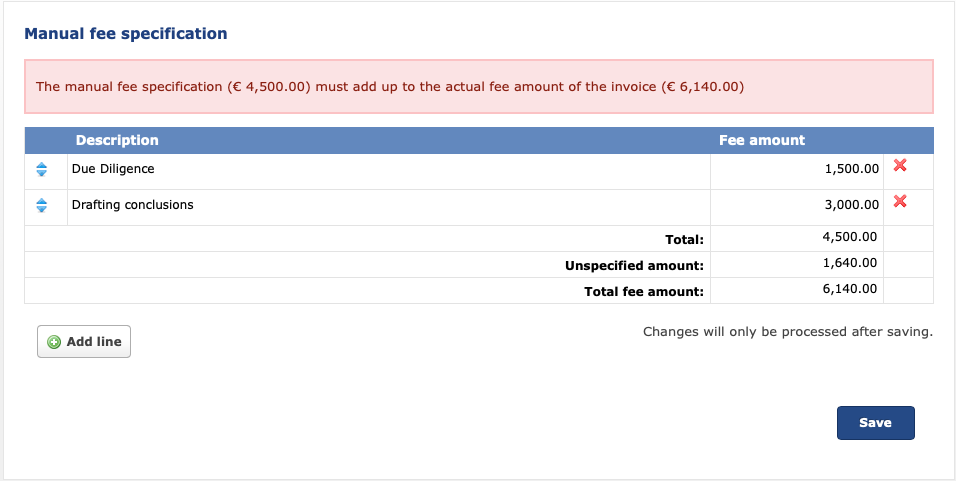
Task: Click the Total: label
Action: point(684,240)
